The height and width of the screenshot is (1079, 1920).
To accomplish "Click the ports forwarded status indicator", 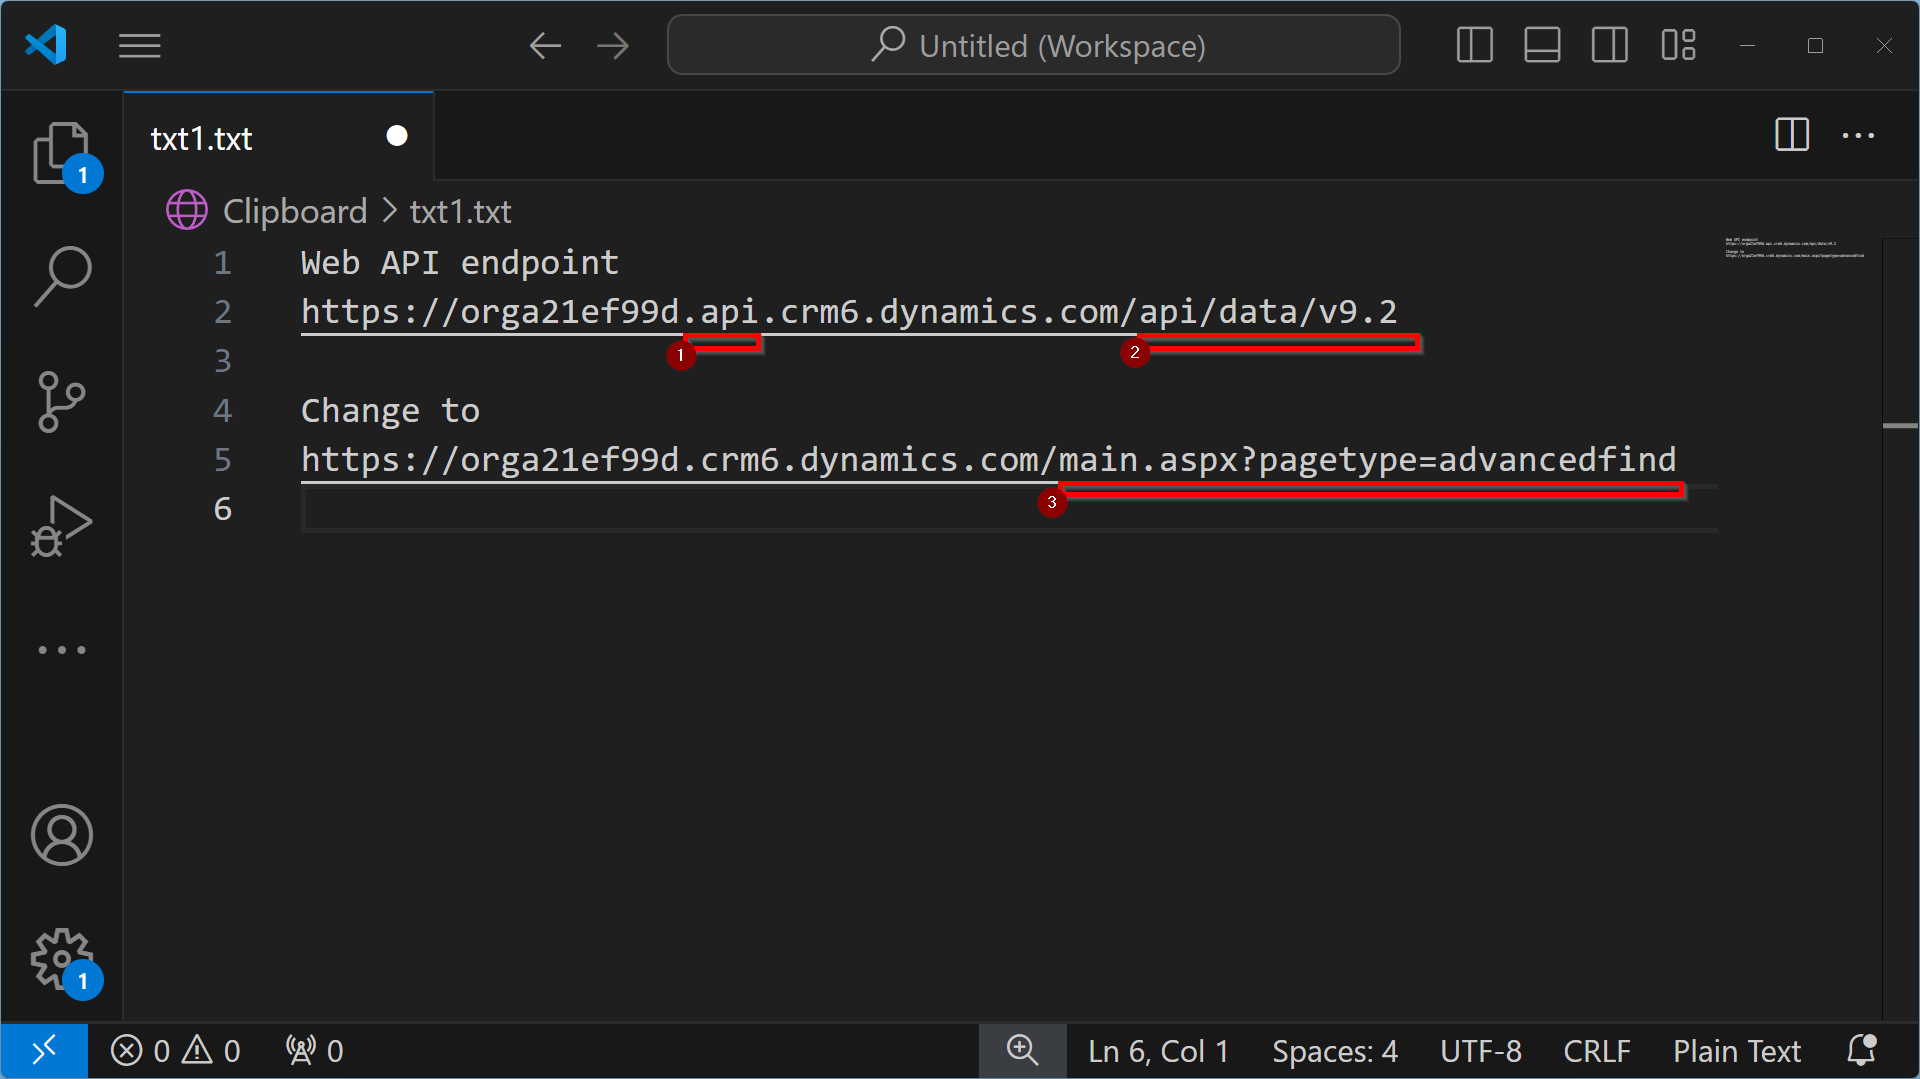I will coord(314,1051).
